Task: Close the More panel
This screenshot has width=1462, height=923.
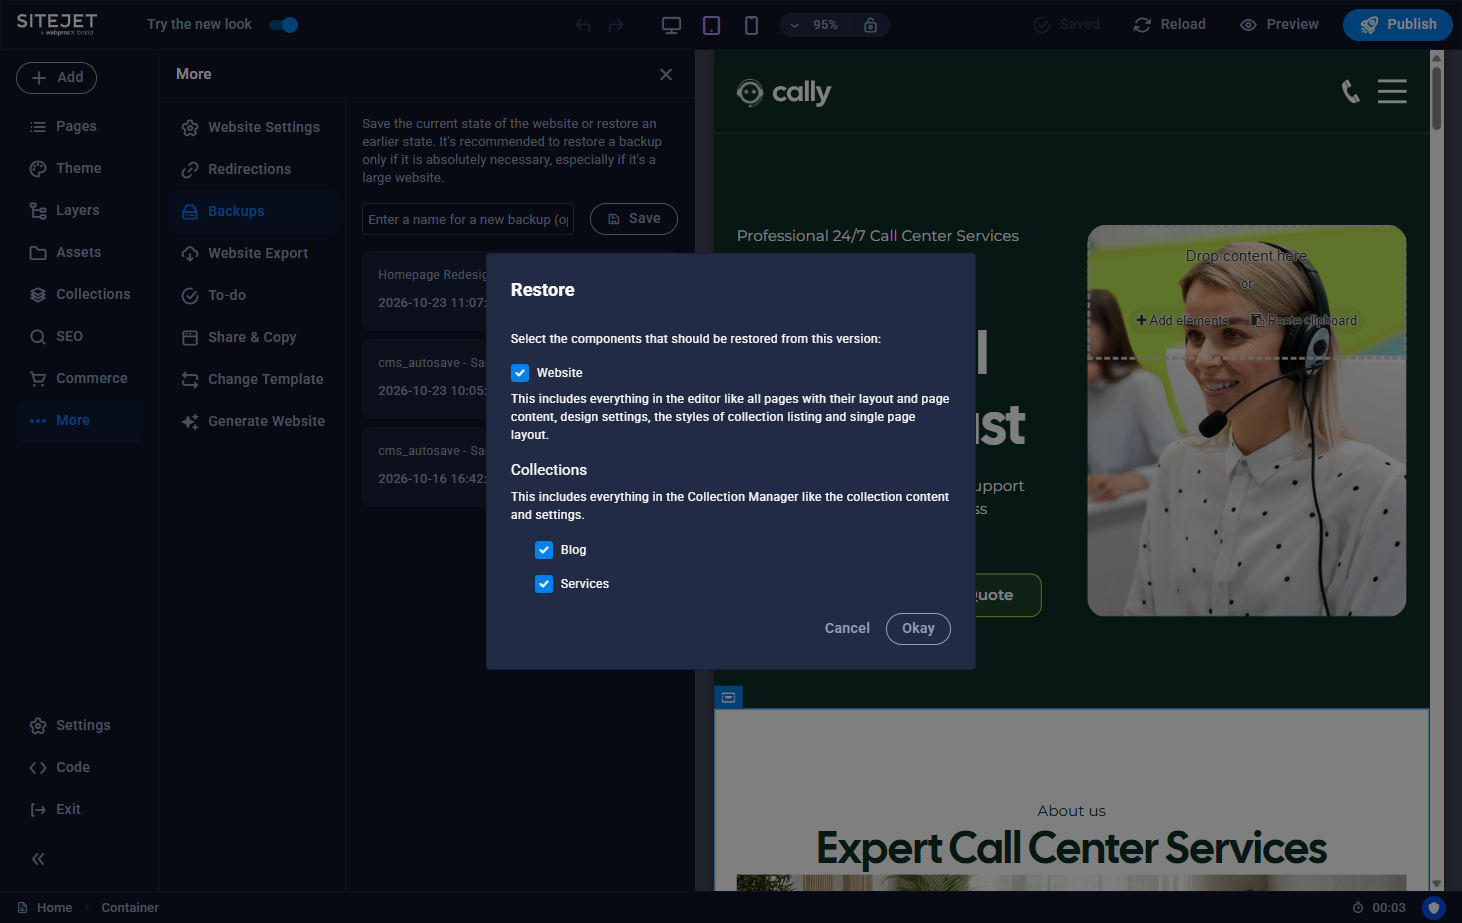Action: pos(666,74)
